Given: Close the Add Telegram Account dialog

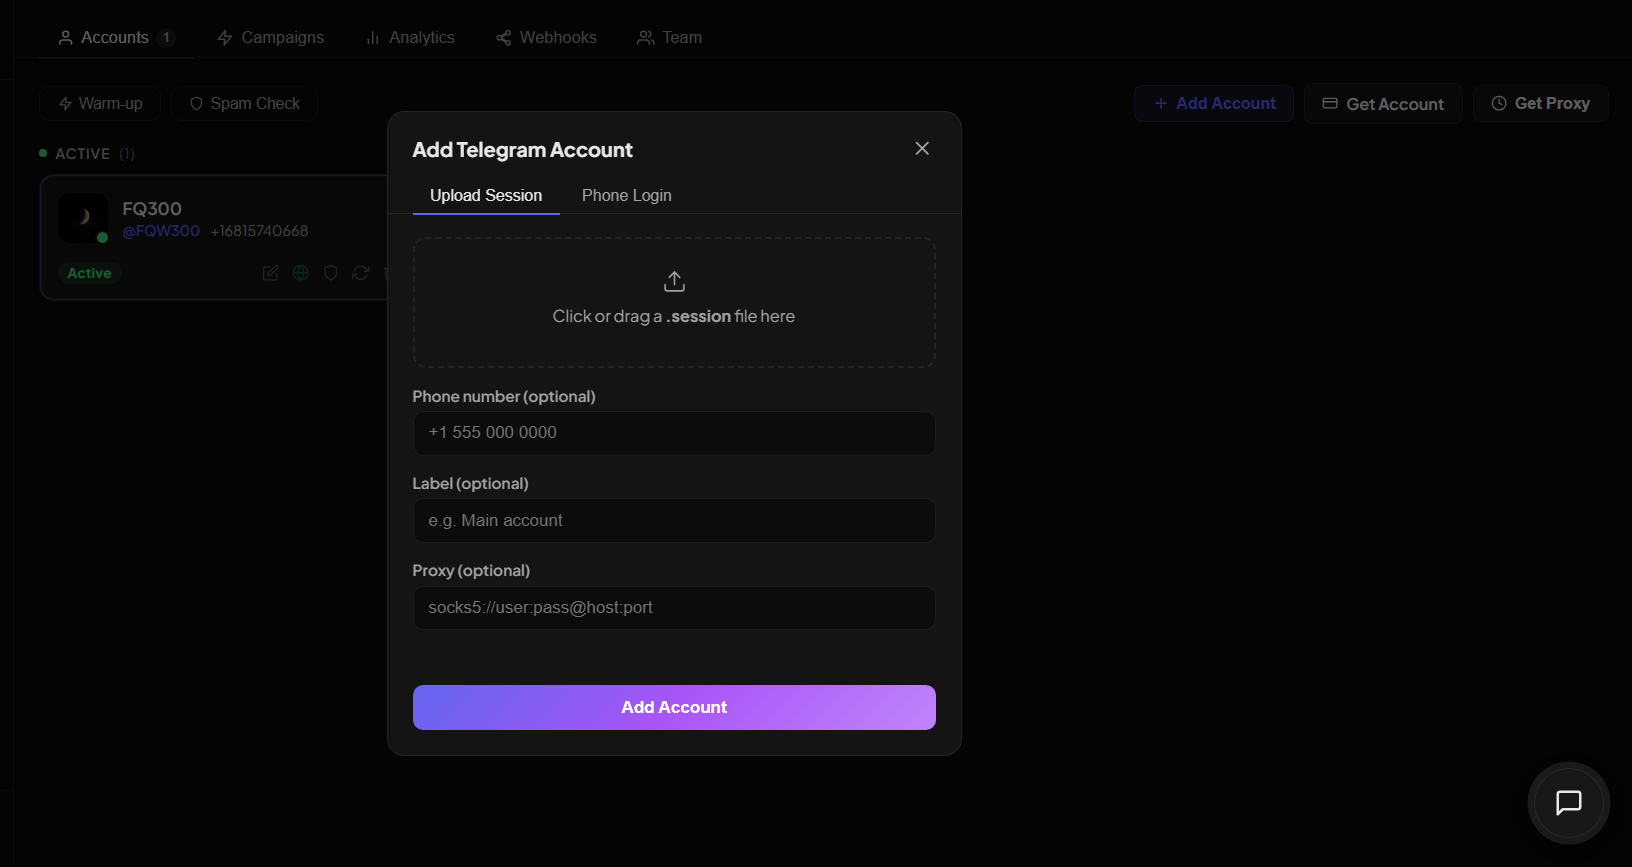Looking at the screenshot, I should 922,148.
